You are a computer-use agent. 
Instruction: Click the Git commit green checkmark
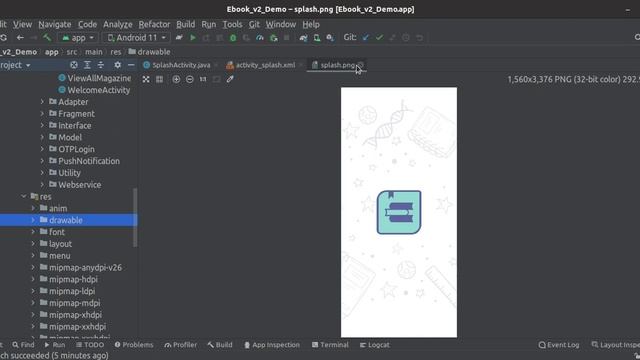point(379,38)
